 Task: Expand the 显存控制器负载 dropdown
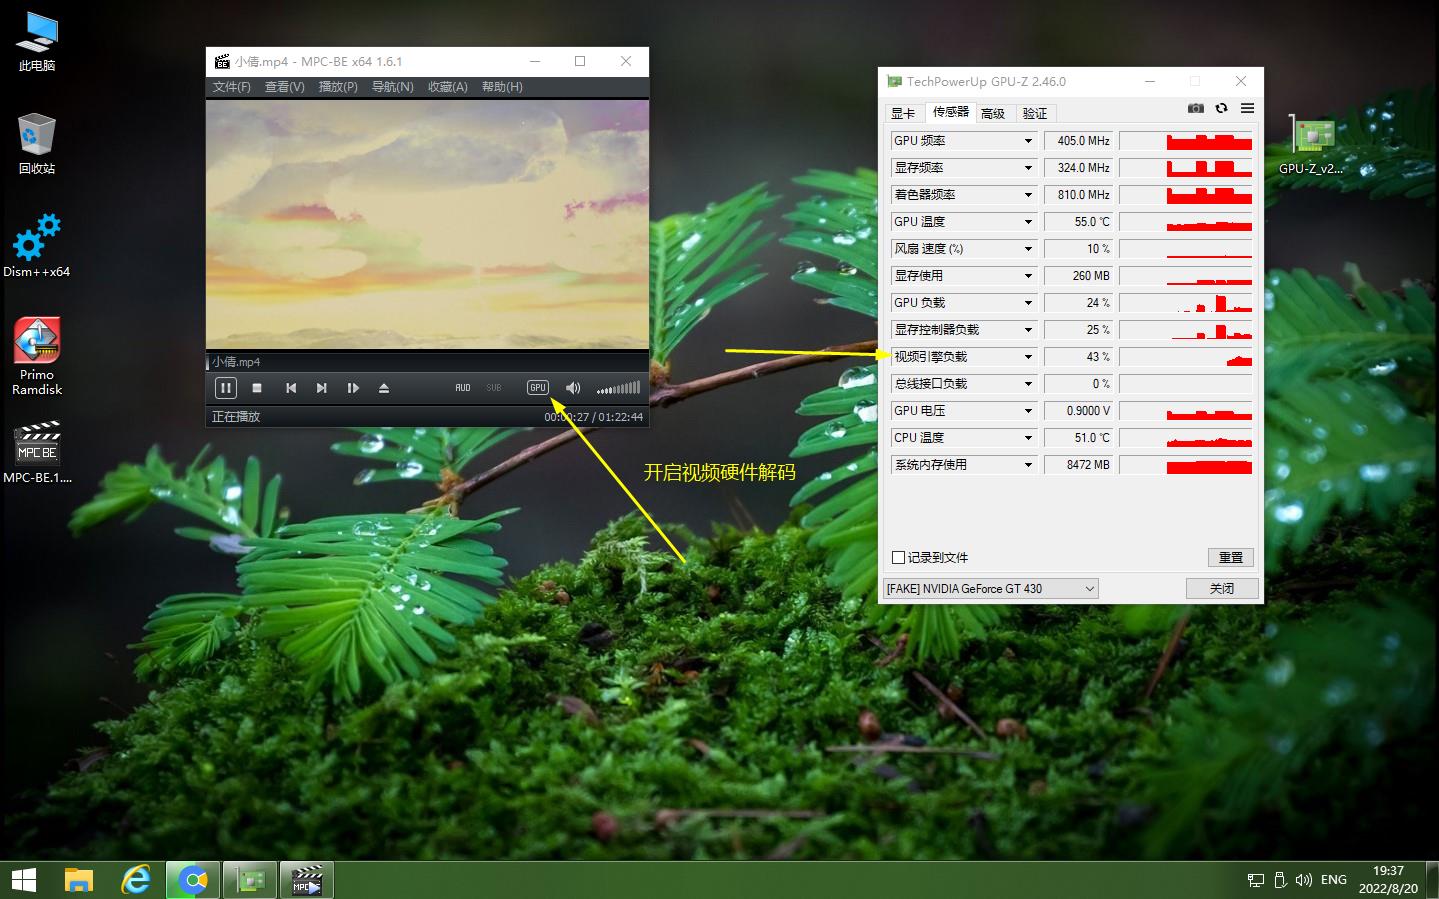point(1027,330)
